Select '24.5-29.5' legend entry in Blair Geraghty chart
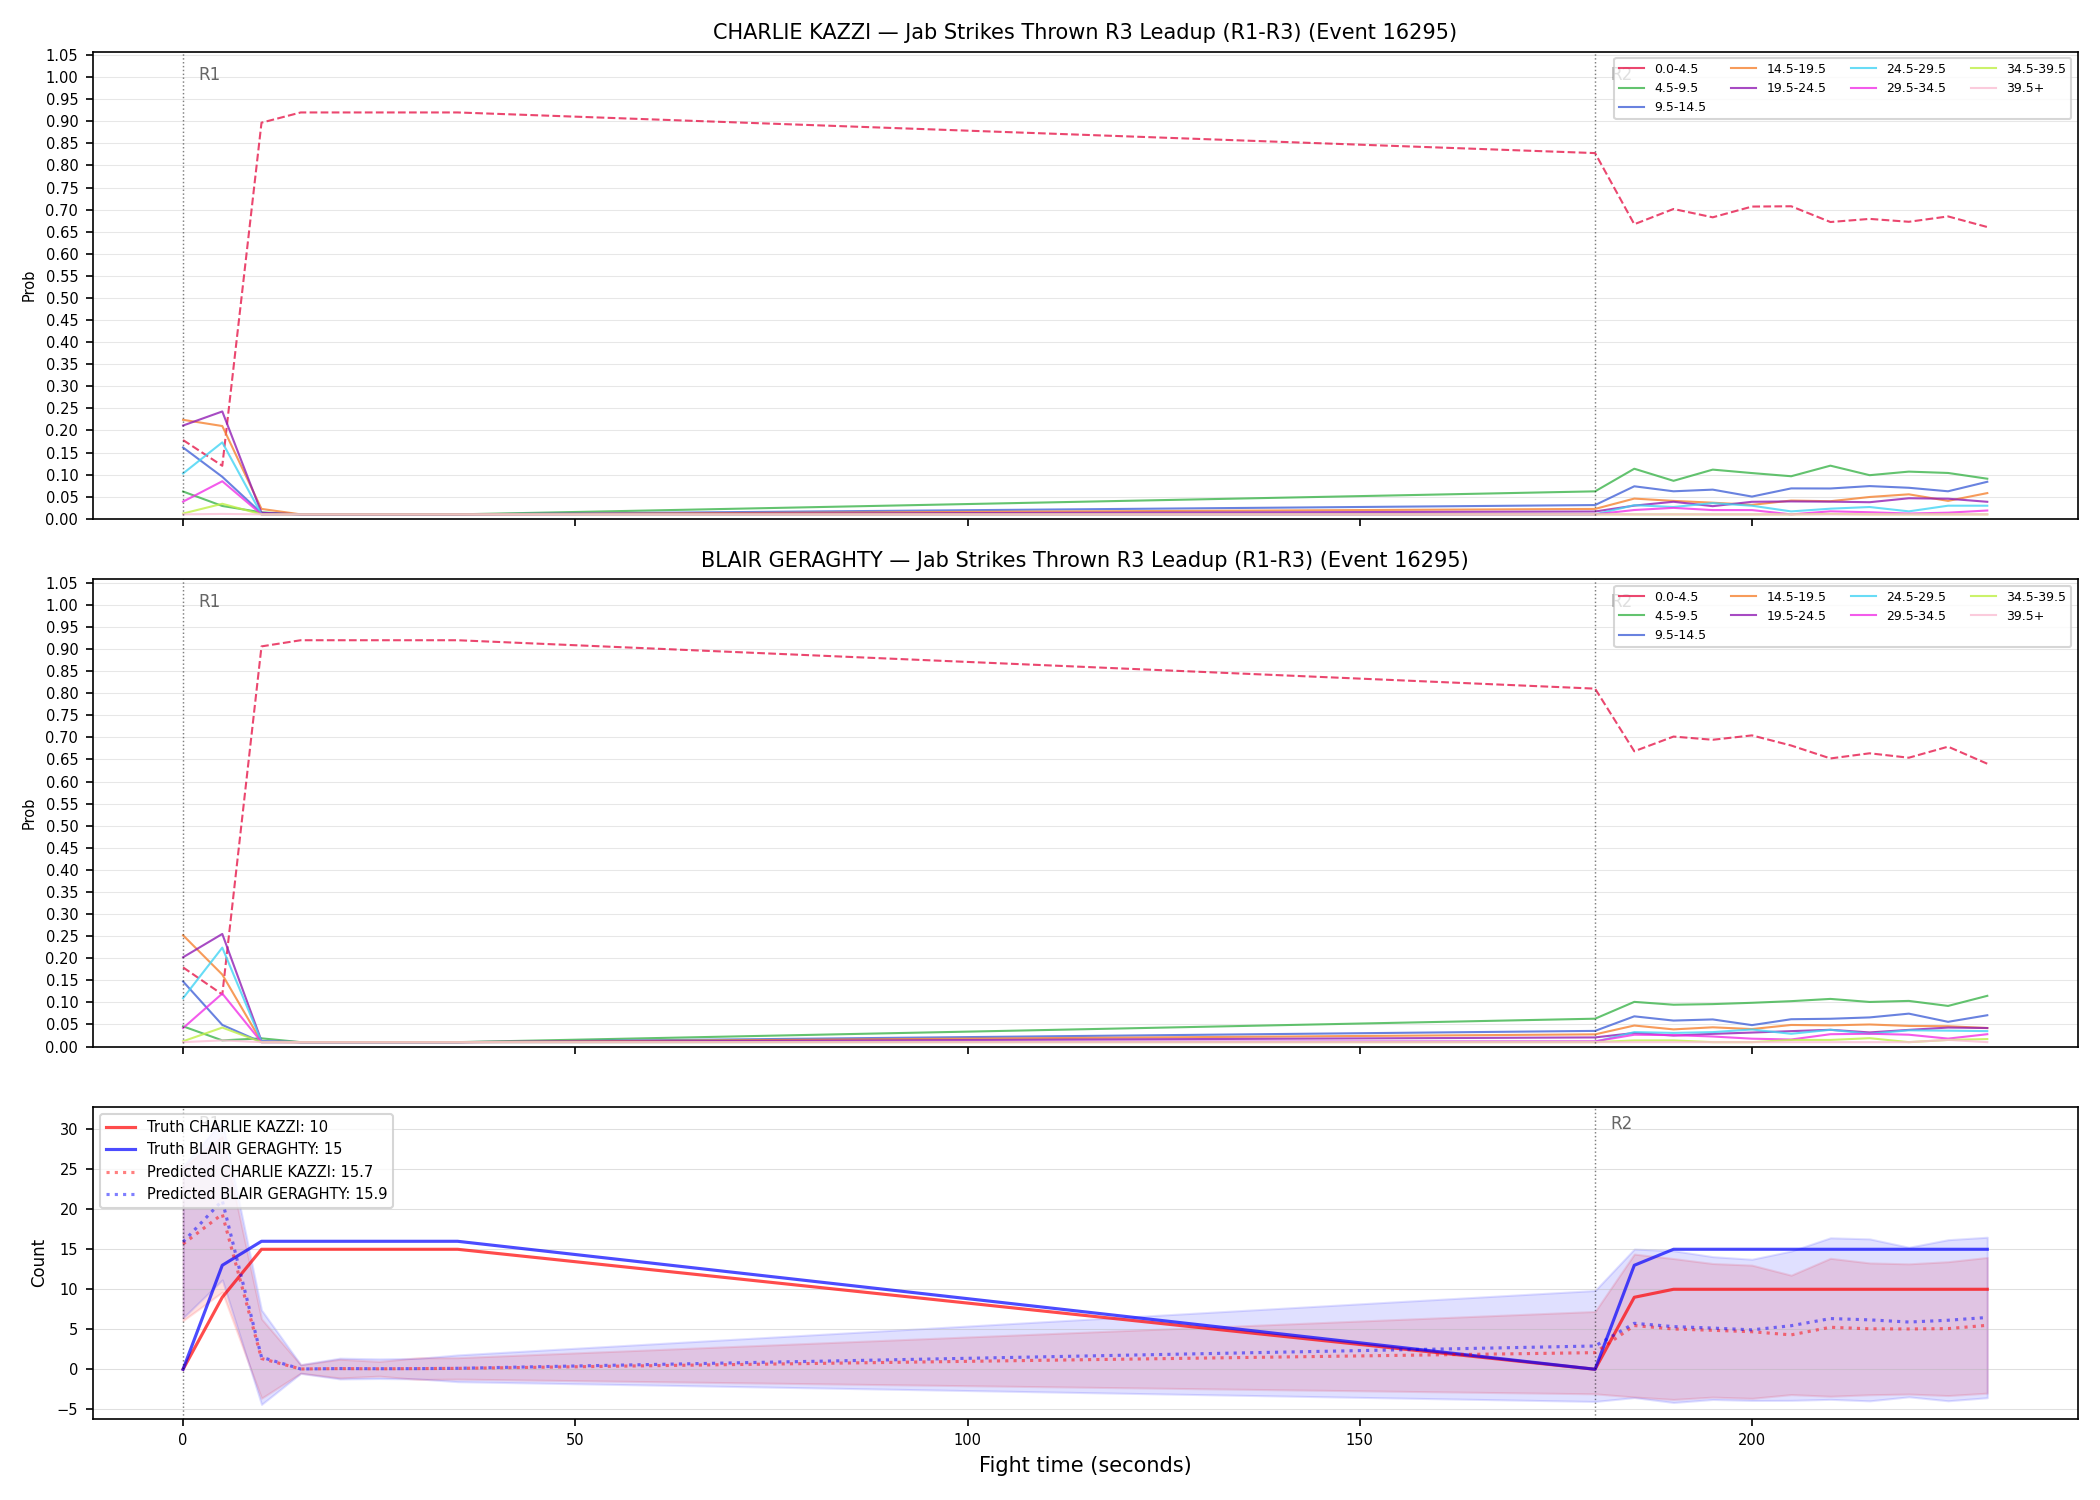The image size is (2100, 1500). (x=1898, y=597)
